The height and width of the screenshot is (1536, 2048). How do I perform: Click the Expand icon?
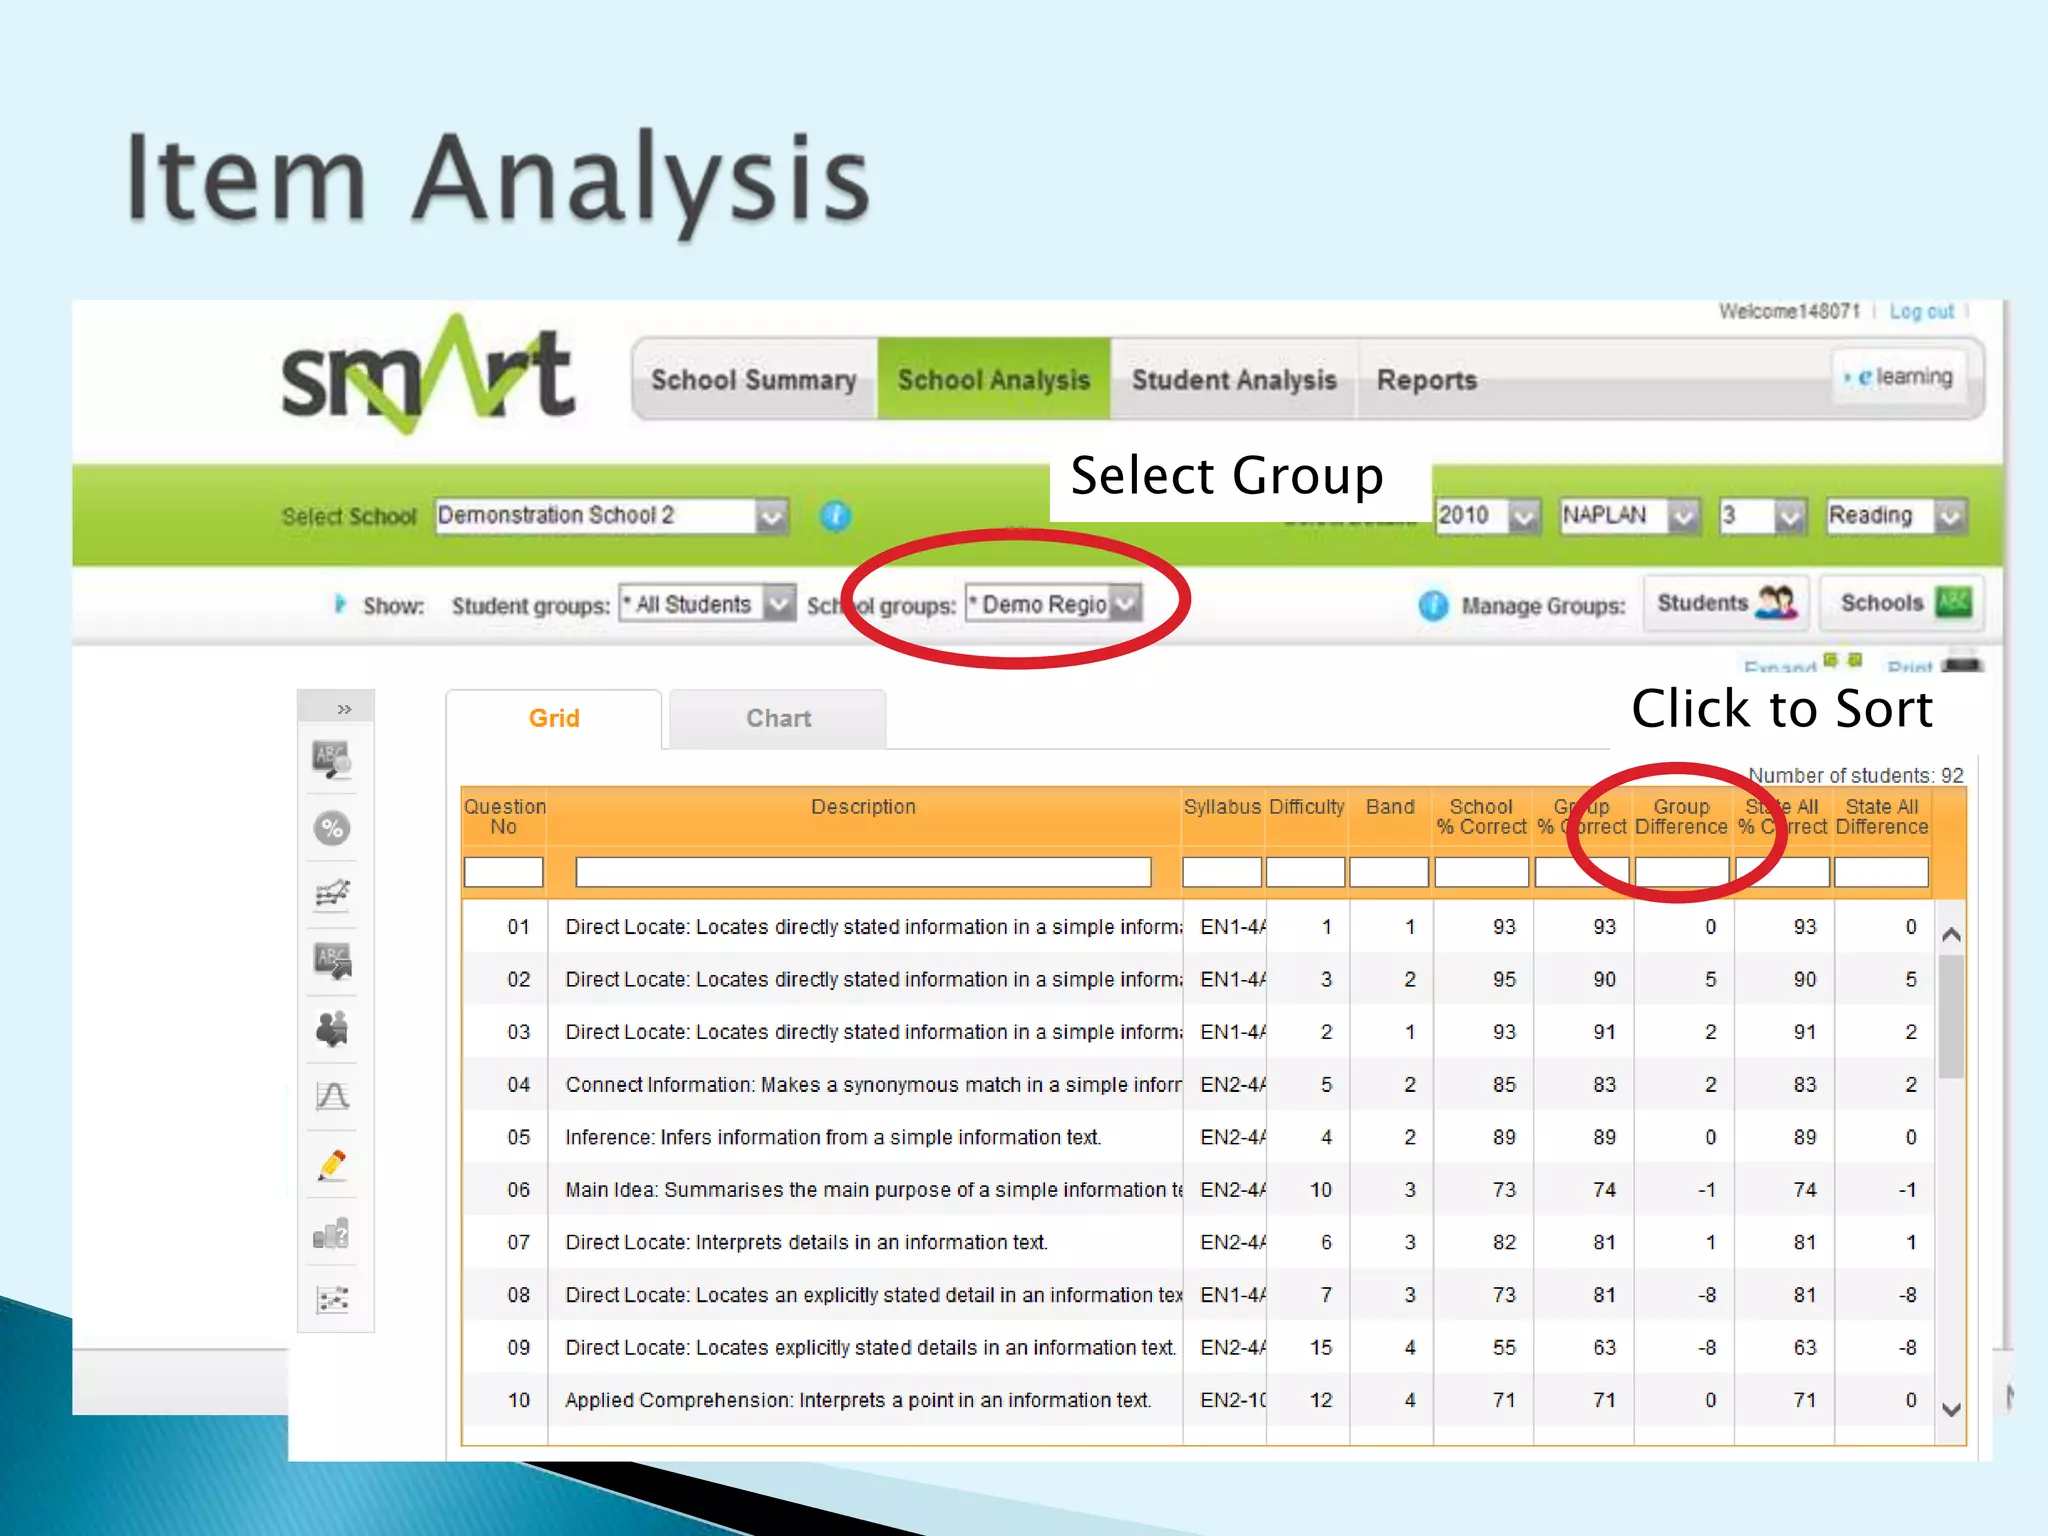tap(1842, 660)
